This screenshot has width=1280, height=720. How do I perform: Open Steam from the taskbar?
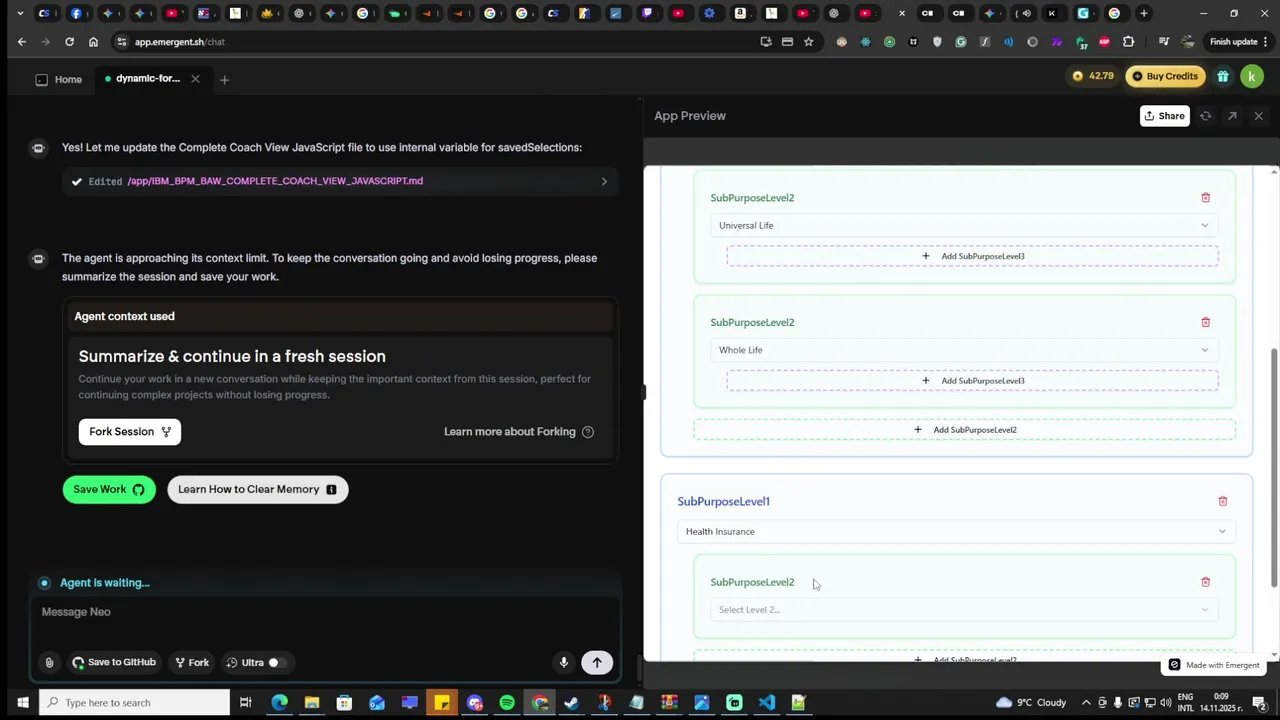pyautogui.click(x=571, y=702)
